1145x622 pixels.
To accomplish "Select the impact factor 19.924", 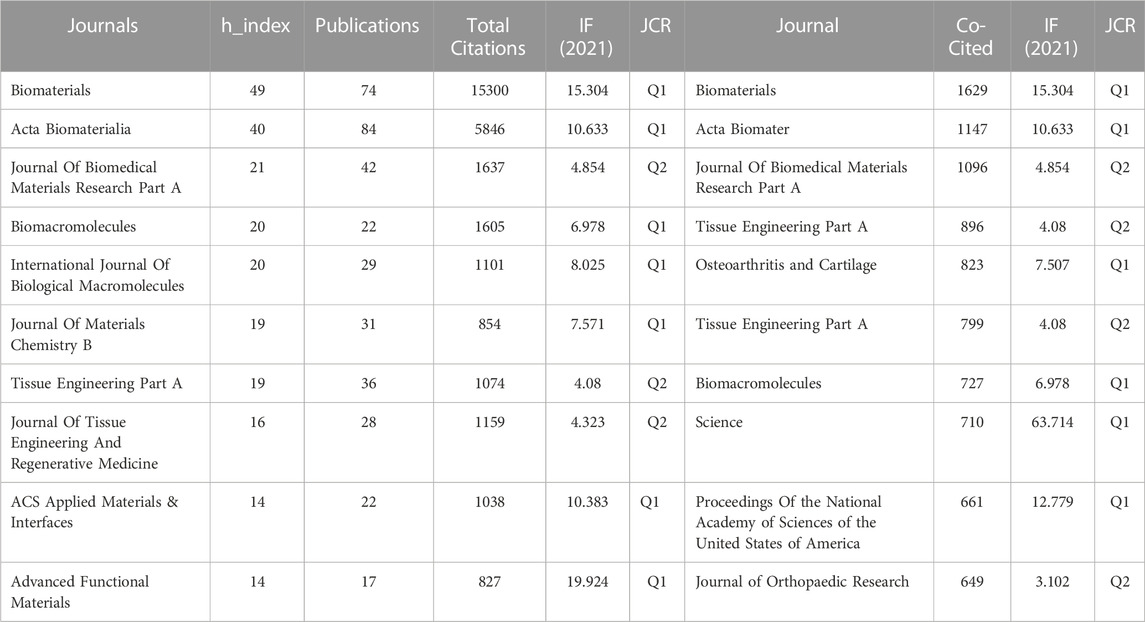I will (588, 582).
